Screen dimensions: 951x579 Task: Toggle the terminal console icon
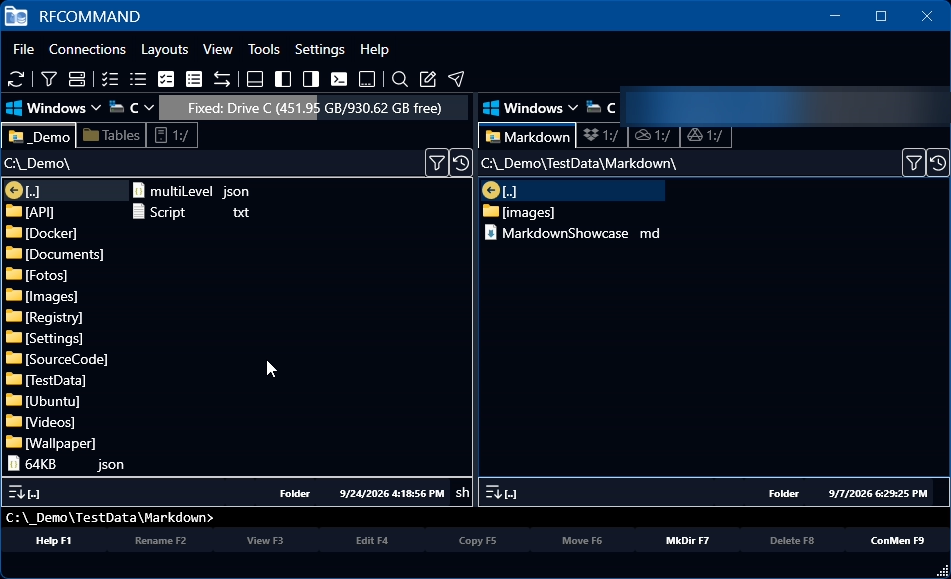[x=338, y=79]
